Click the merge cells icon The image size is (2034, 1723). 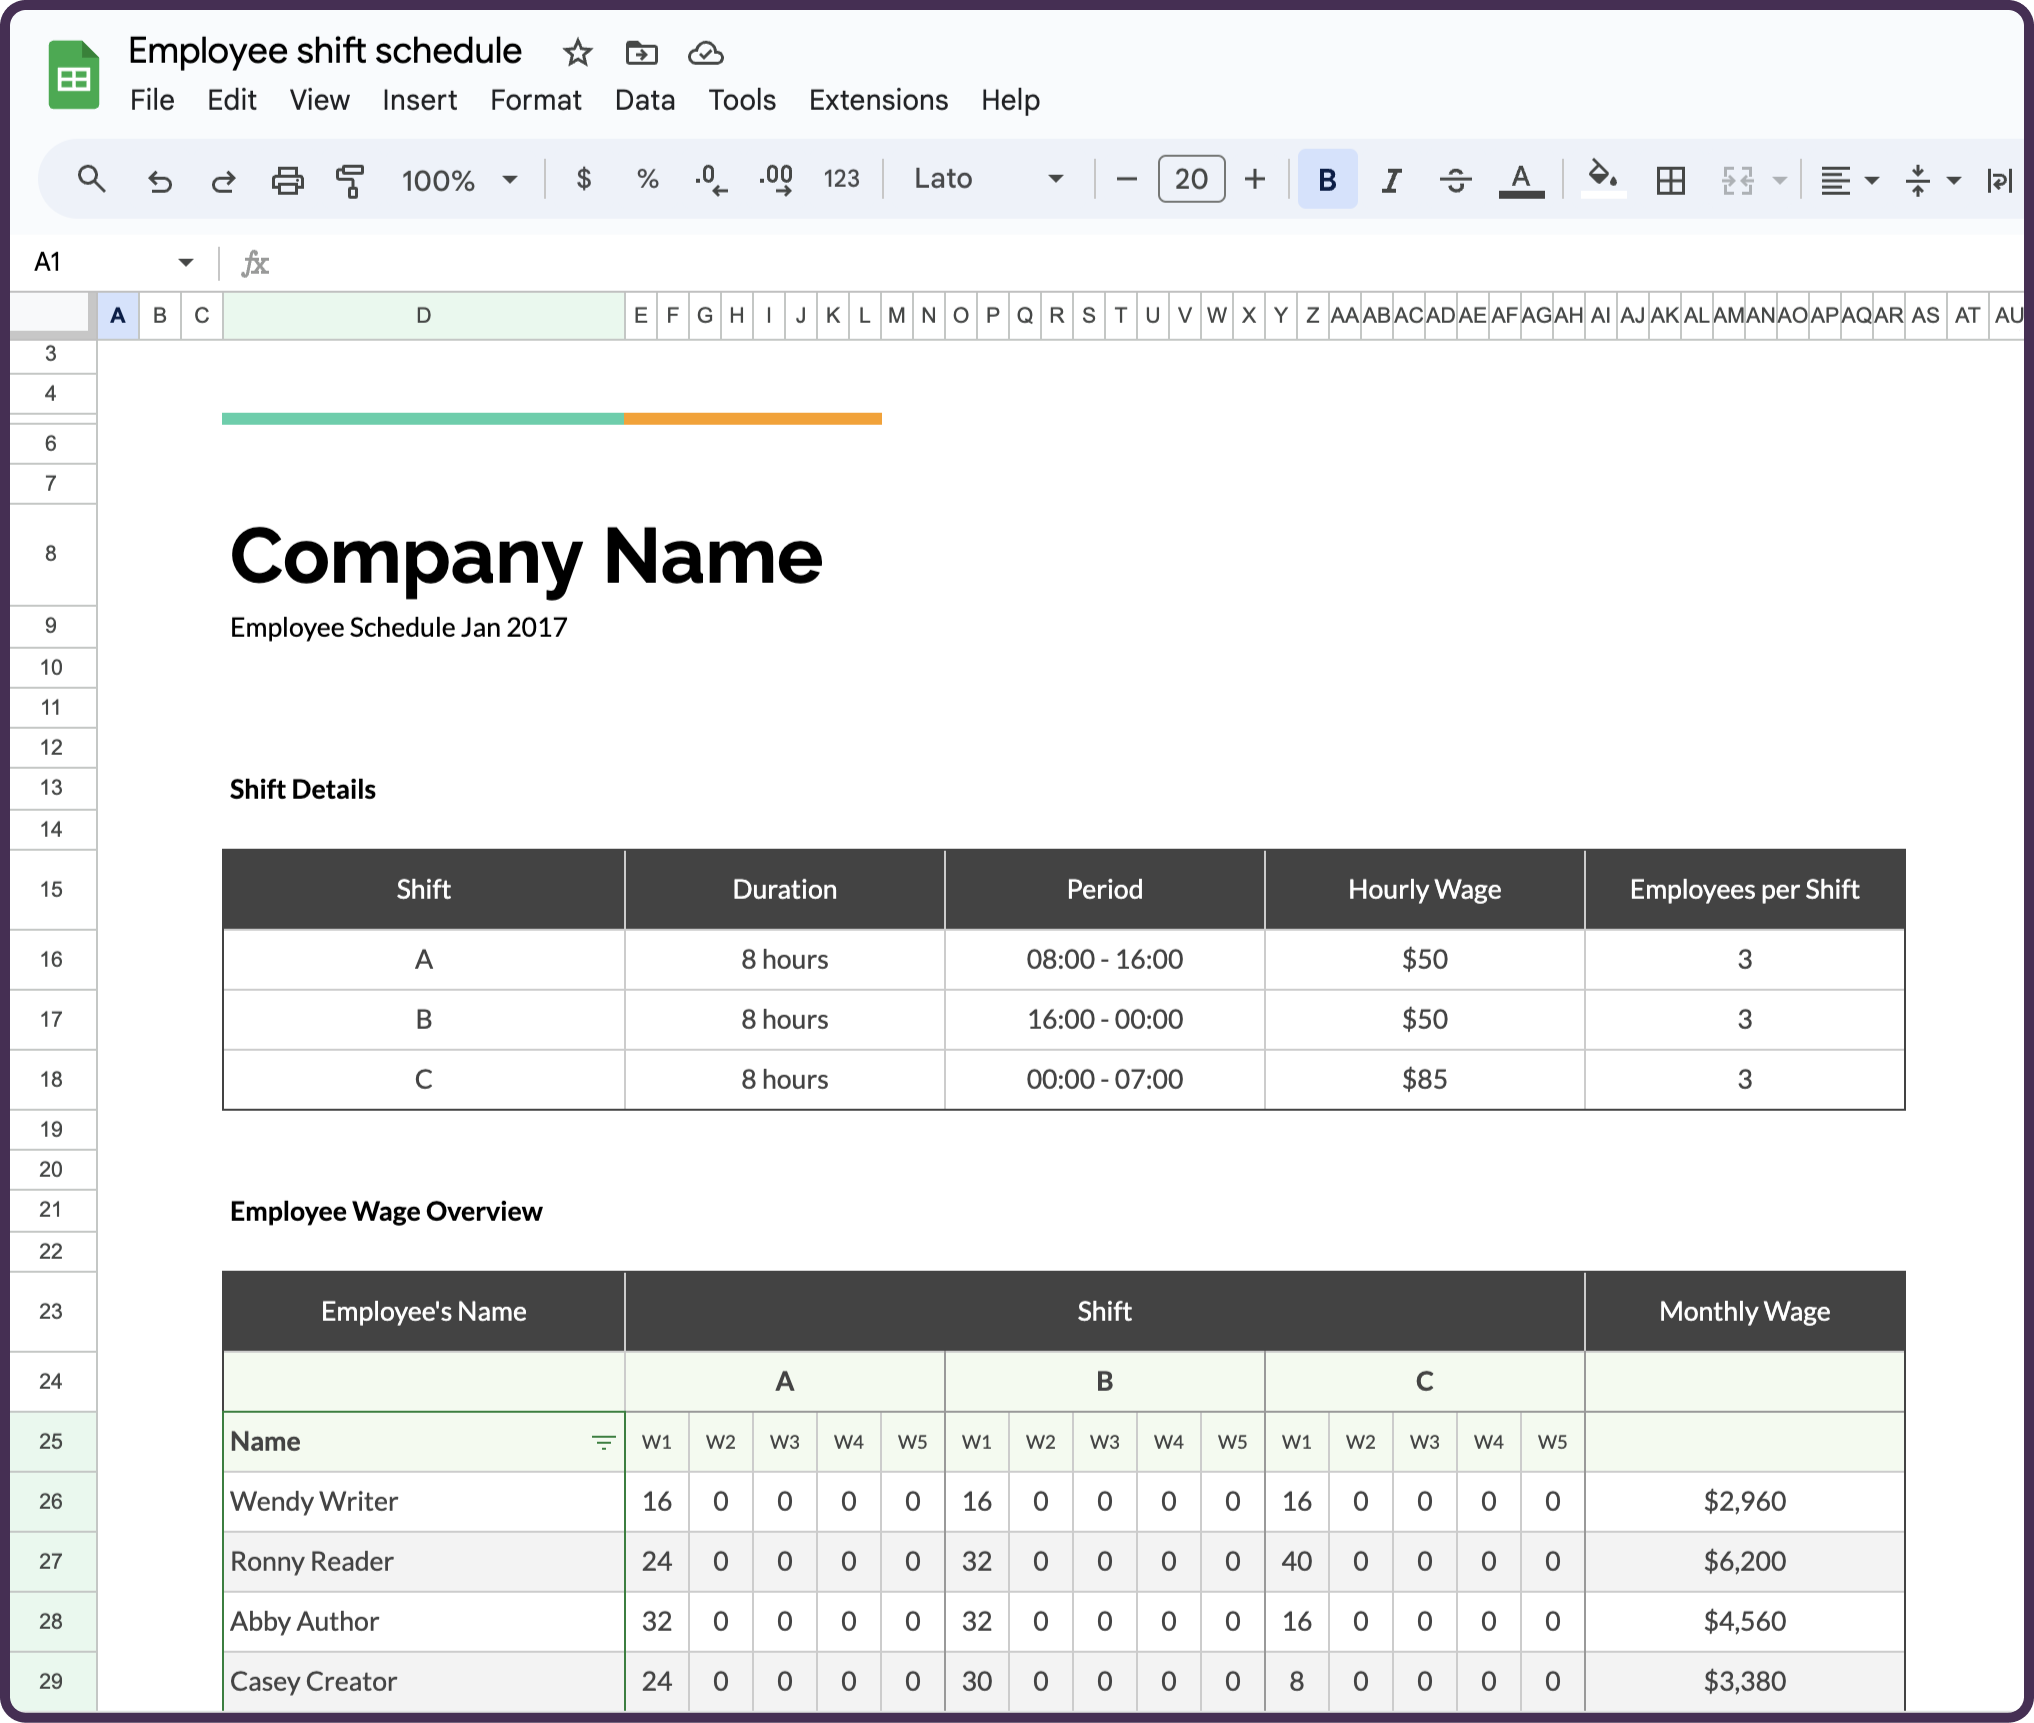click(1737, 180)
